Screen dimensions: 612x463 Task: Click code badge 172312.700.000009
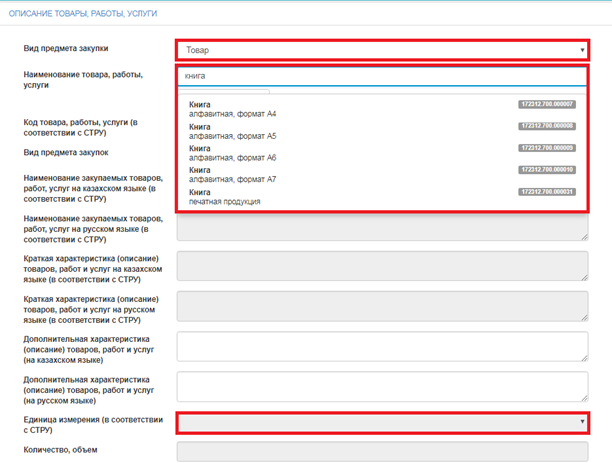pos(547,148)
